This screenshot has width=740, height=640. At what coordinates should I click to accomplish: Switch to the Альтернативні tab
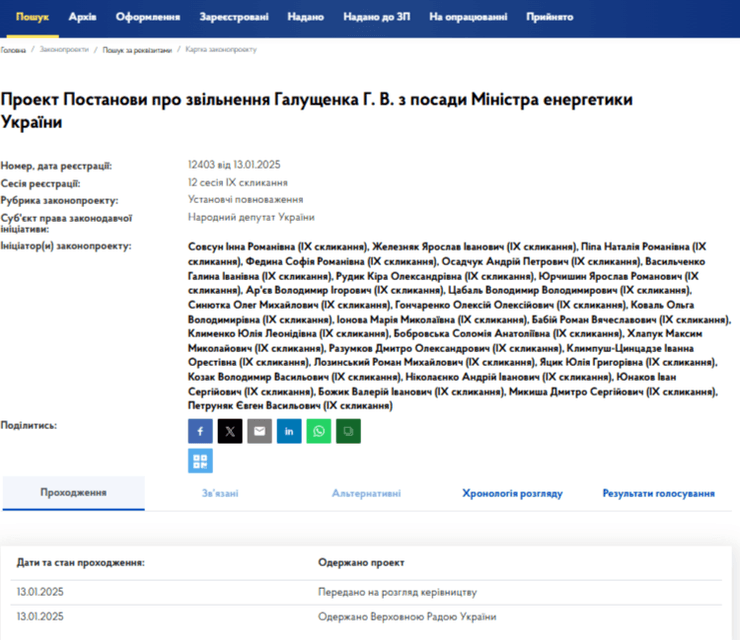pos(366,493)
